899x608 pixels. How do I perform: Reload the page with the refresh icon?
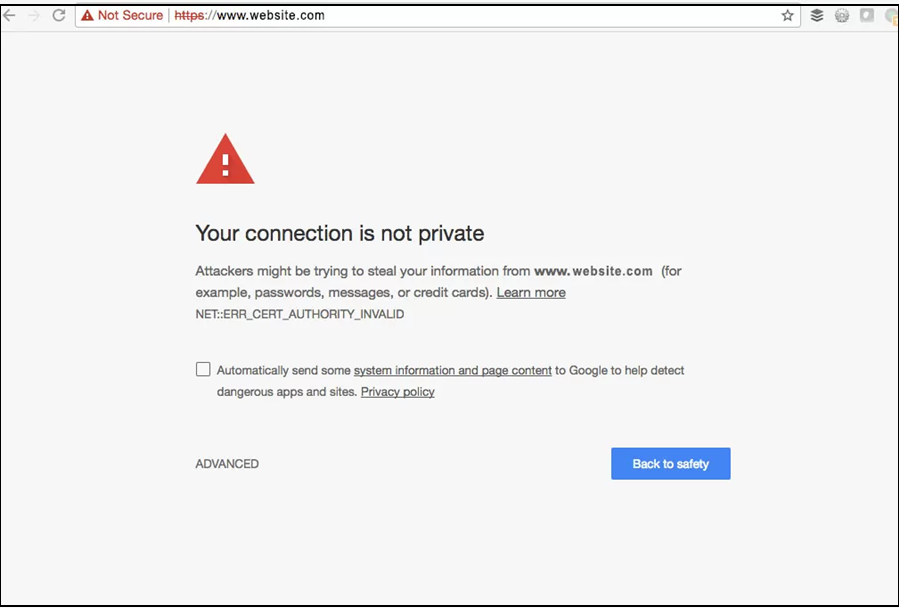tap(59, 16)
